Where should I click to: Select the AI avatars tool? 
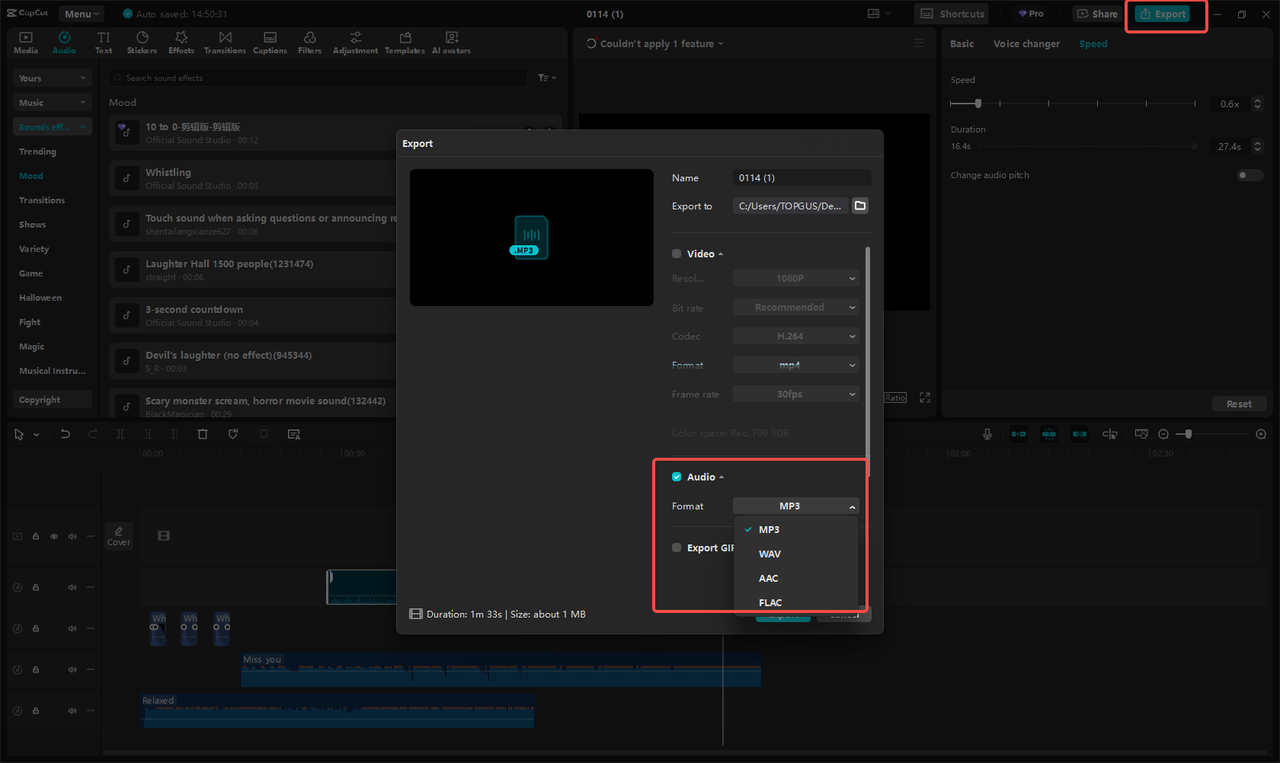click(x=450, y=41)
